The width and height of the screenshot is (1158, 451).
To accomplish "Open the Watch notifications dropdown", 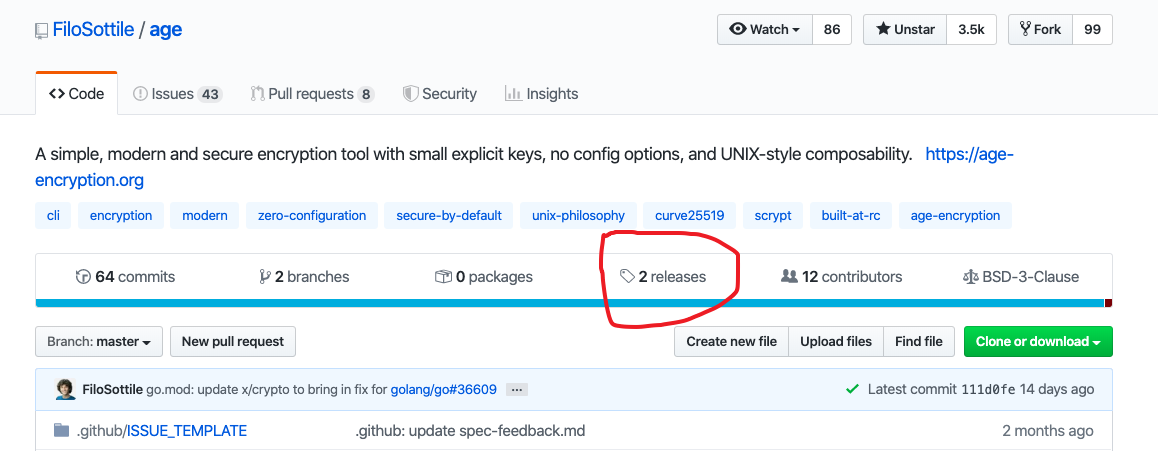I will [x=765, y=30].
